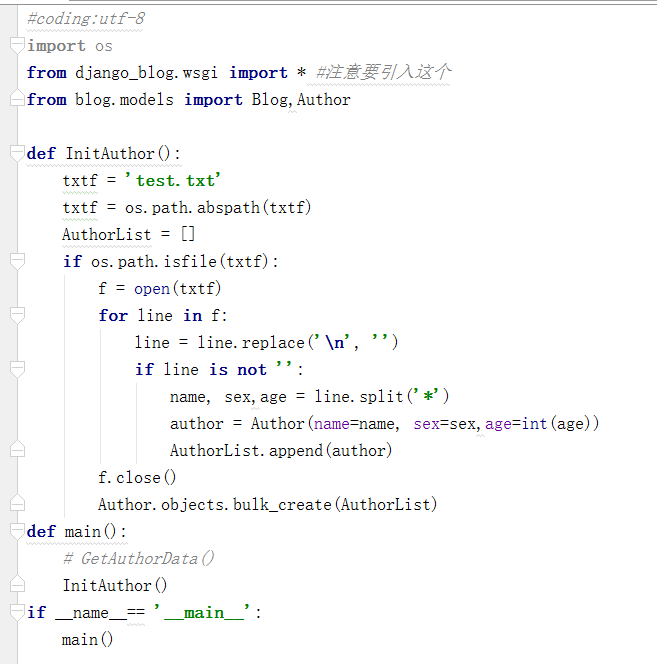Click fold end marker beside 'AuthorList.append(author)'

tap(17, 449)
